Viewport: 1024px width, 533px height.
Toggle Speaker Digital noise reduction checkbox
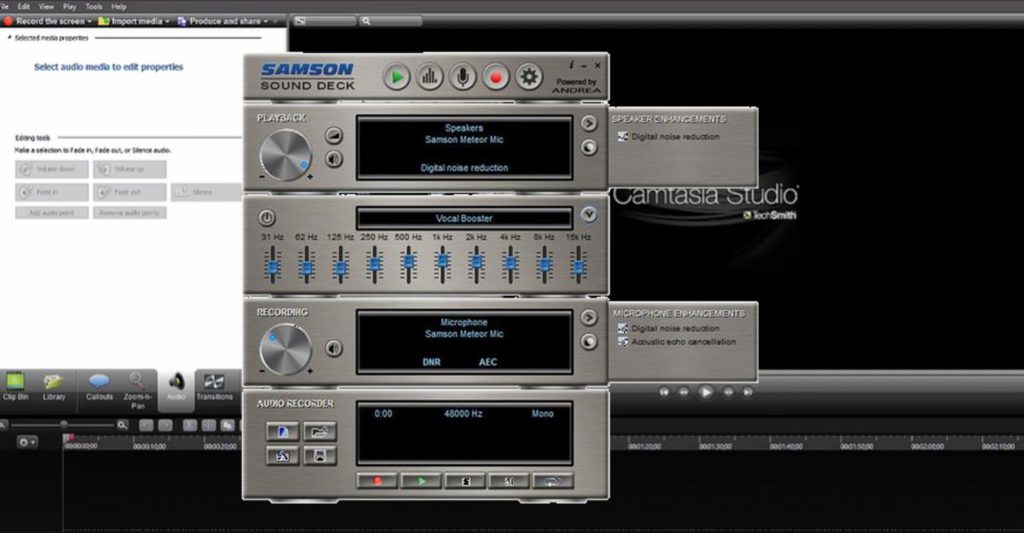(621, 137)
